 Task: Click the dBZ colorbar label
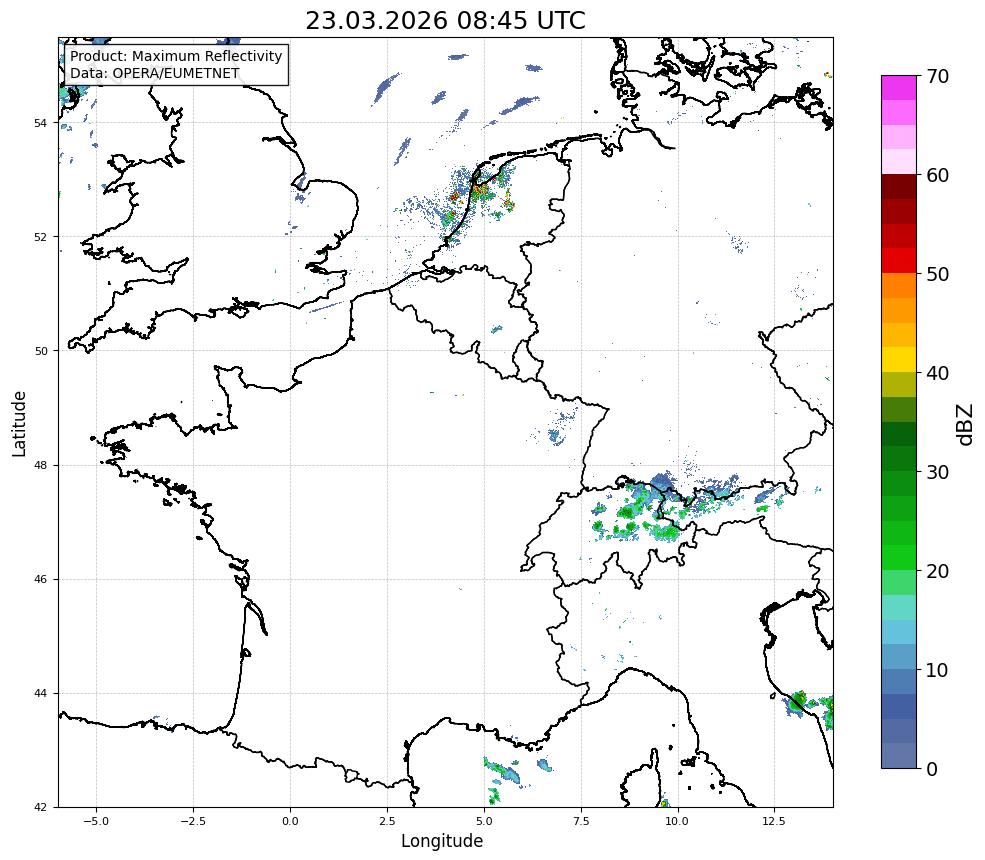pos(963,423)
